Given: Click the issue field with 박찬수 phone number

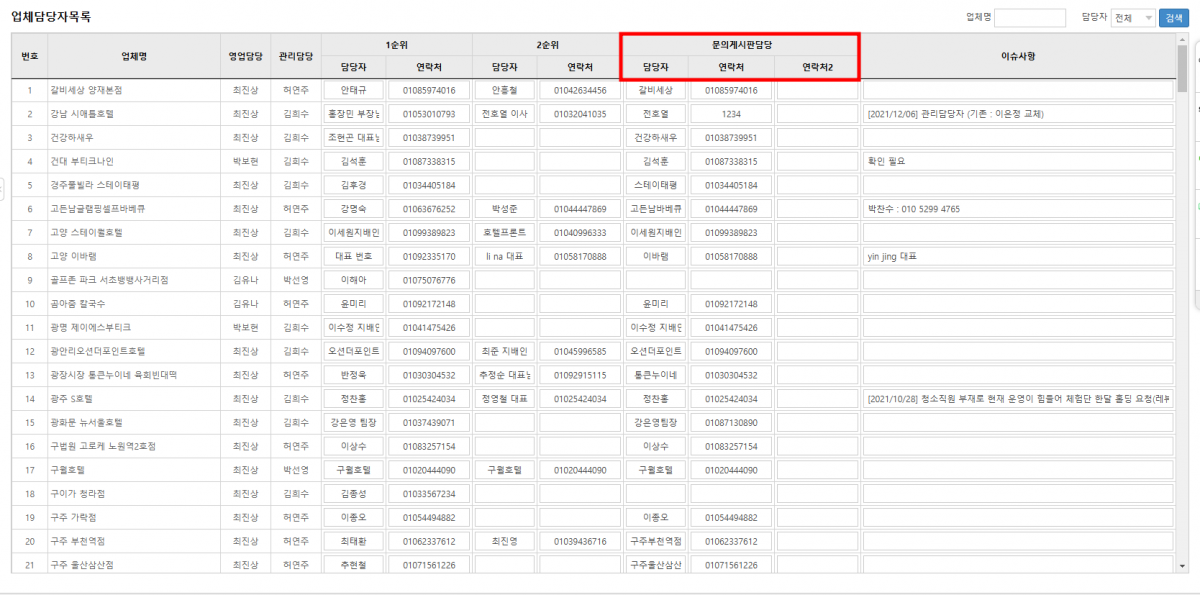Looking at the screenshot, I should (x=1018, y=209).
